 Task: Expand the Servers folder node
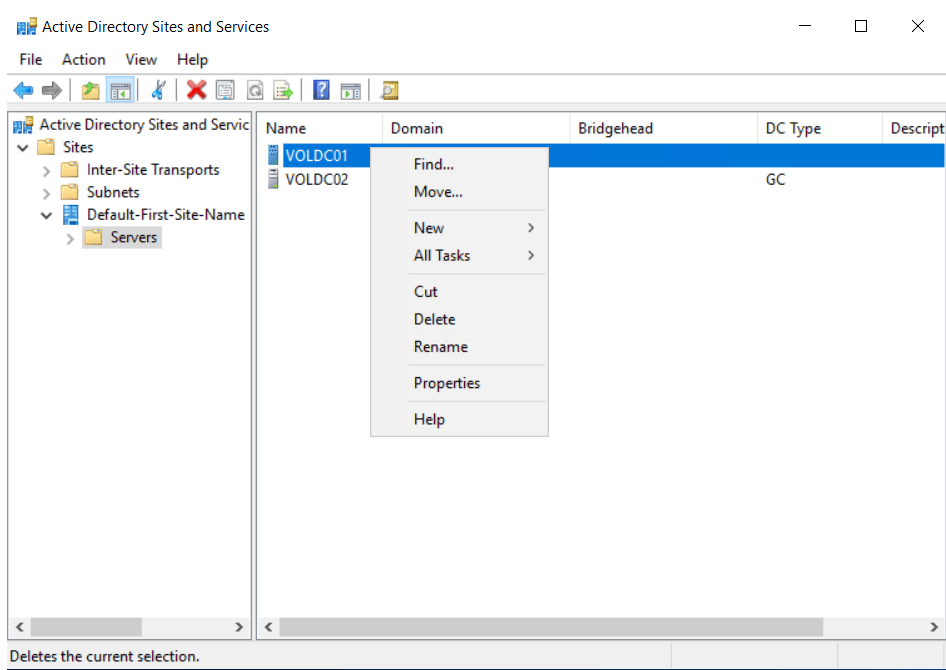click(x=69, y=238)
